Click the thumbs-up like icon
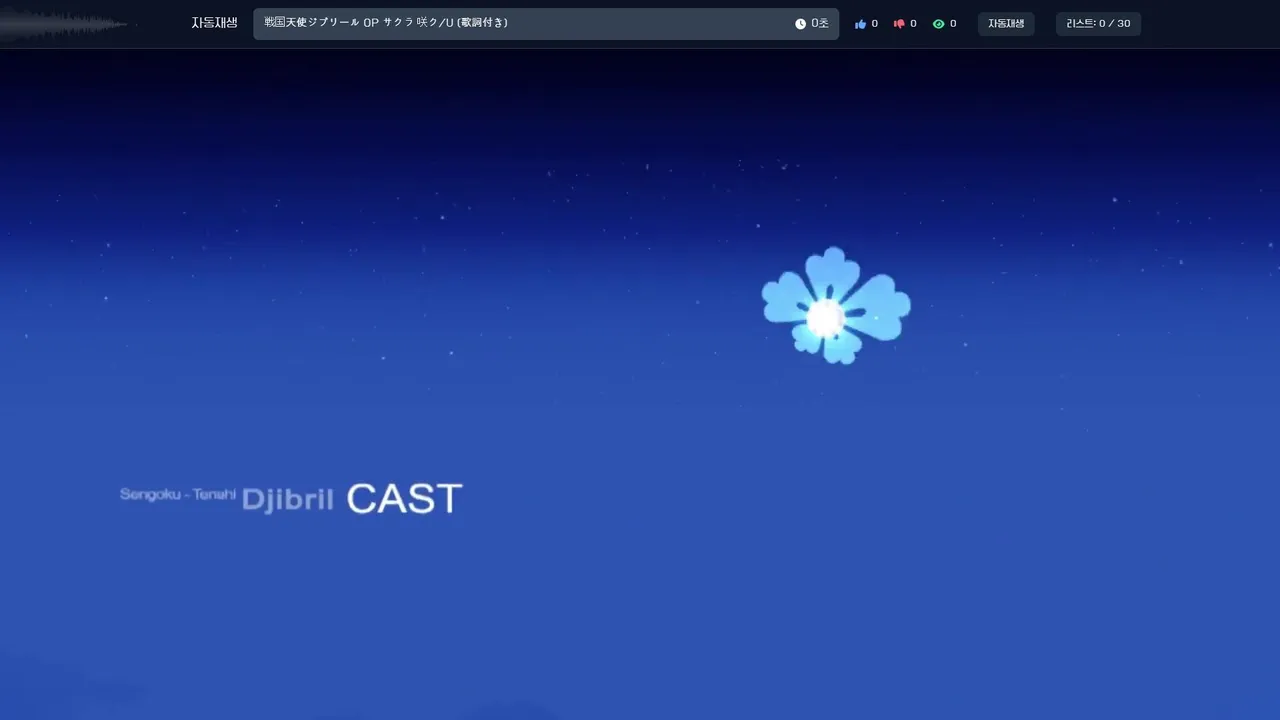1280x720 pixels. coord(860,24)
